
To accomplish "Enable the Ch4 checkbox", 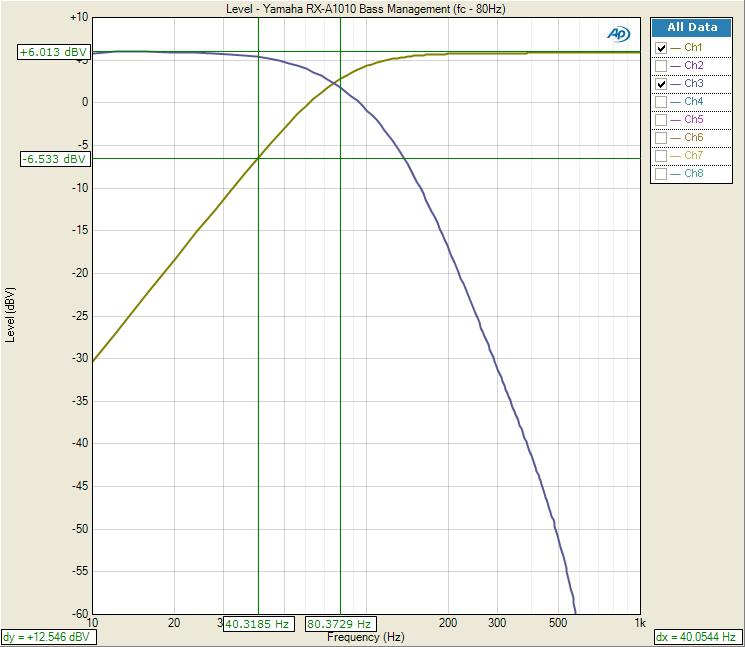I will coord(661,102).
